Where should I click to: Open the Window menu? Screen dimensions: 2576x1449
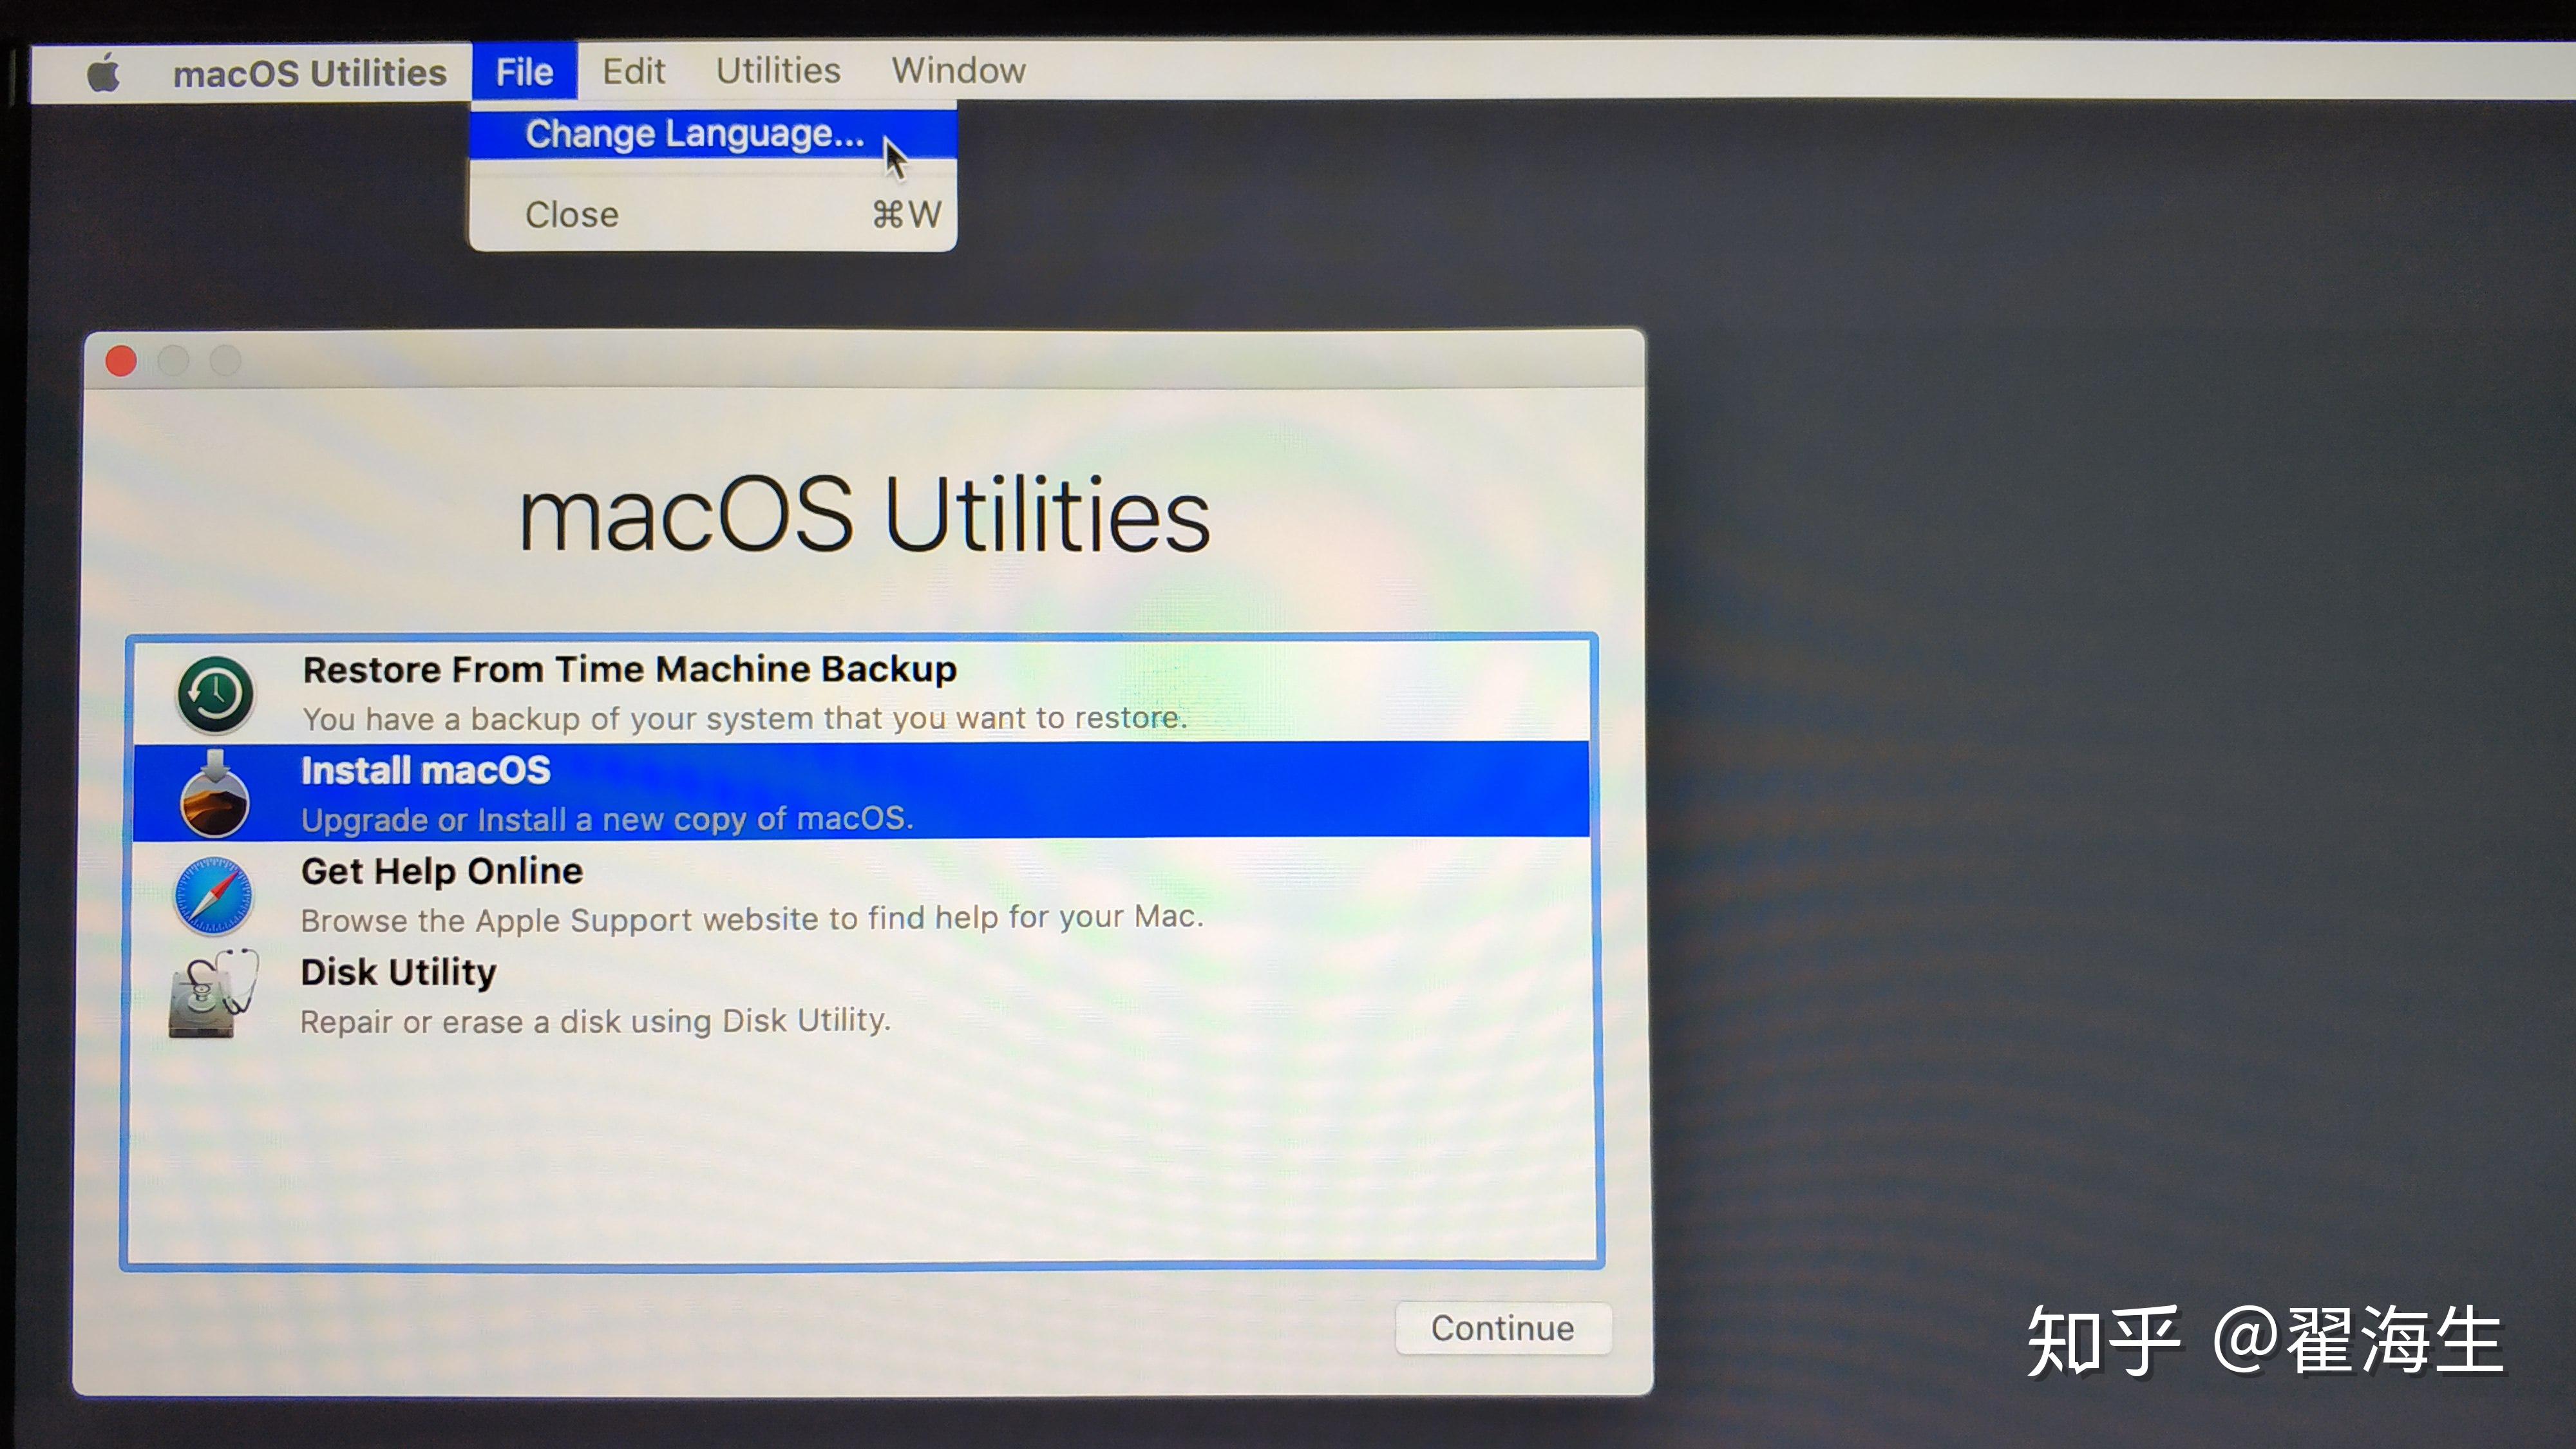[x=958, y=71]
